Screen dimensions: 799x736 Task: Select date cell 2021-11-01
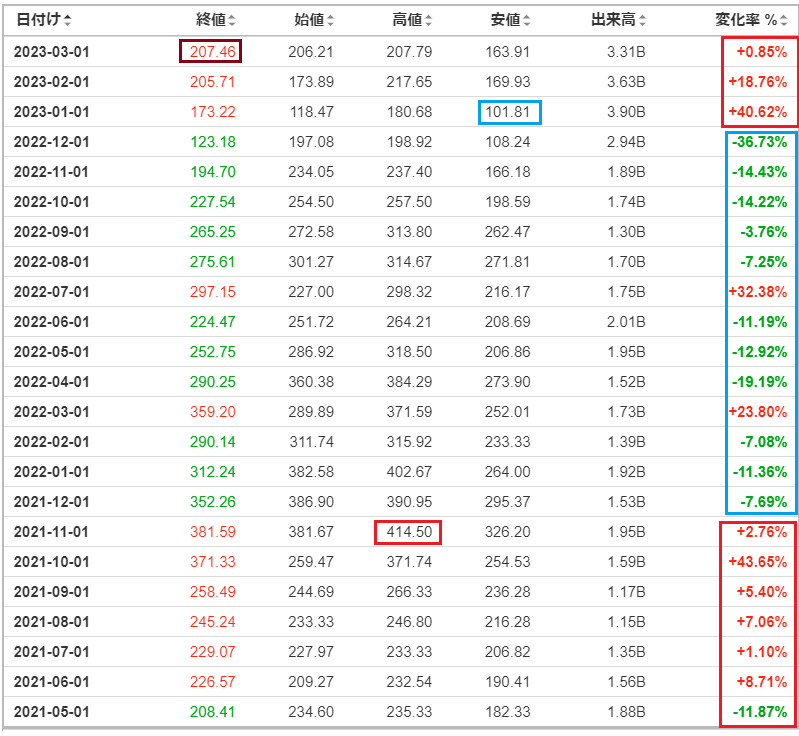pyautogui.click(x=51, y=532)
